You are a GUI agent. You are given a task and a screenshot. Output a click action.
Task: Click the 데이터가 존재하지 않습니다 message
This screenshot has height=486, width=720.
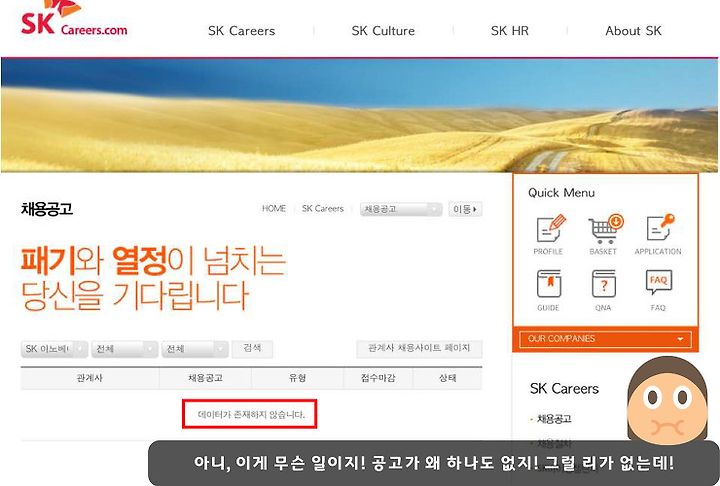pyautogui.click(x=251, y=414)
